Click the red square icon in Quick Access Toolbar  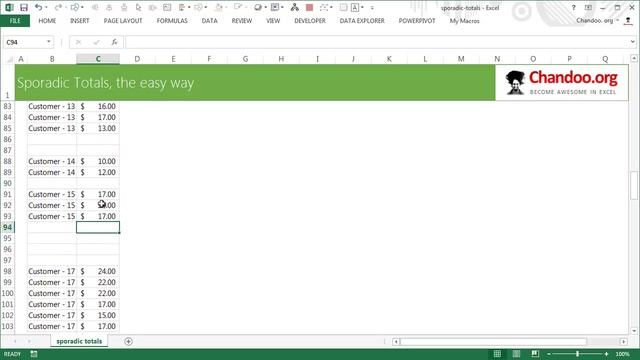(309, 7)
